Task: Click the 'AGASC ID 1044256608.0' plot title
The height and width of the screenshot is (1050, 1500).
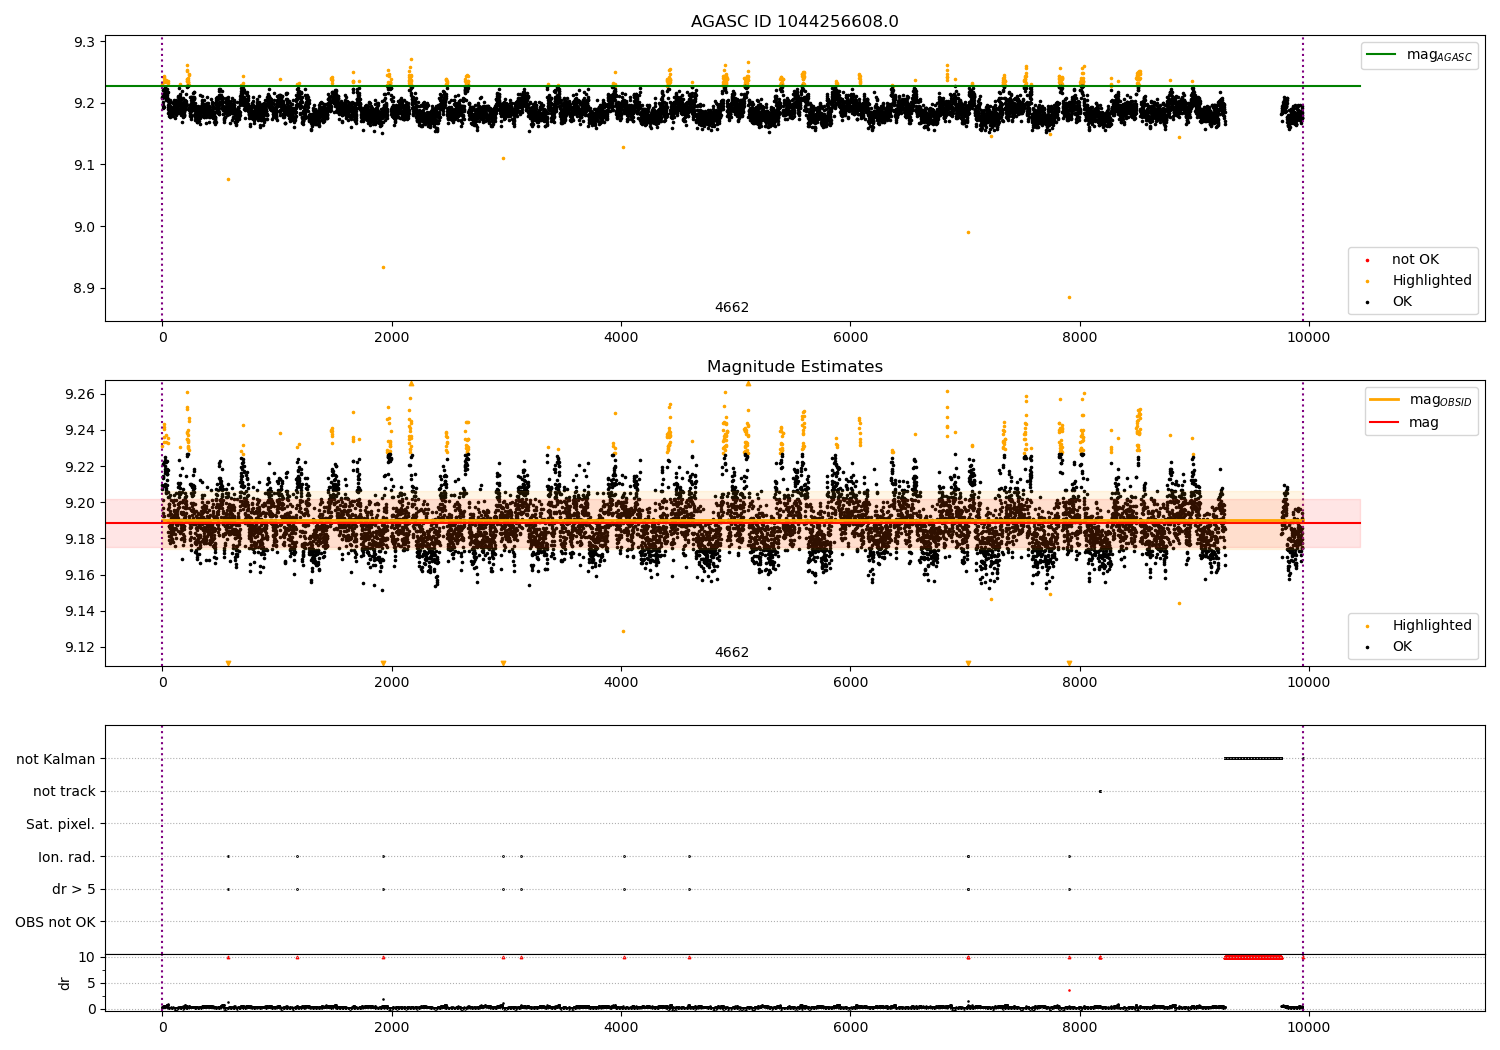Action: (794, 22)
